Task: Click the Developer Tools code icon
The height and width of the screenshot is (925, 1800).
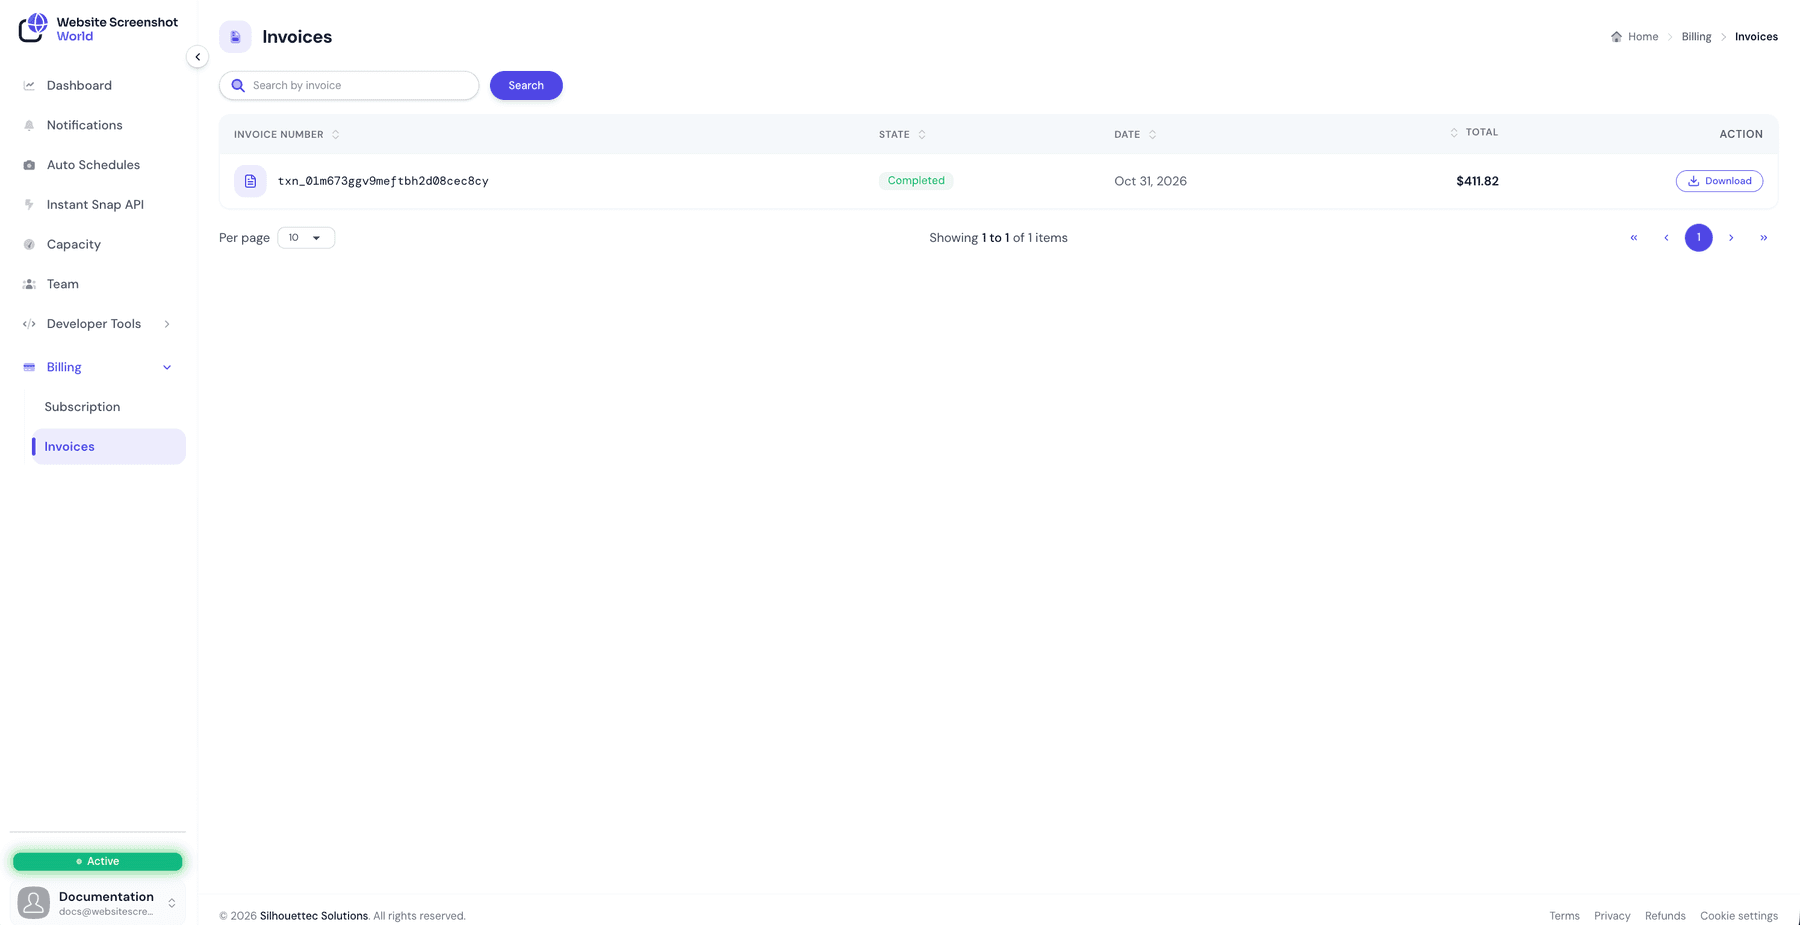Action: [29, 324]
